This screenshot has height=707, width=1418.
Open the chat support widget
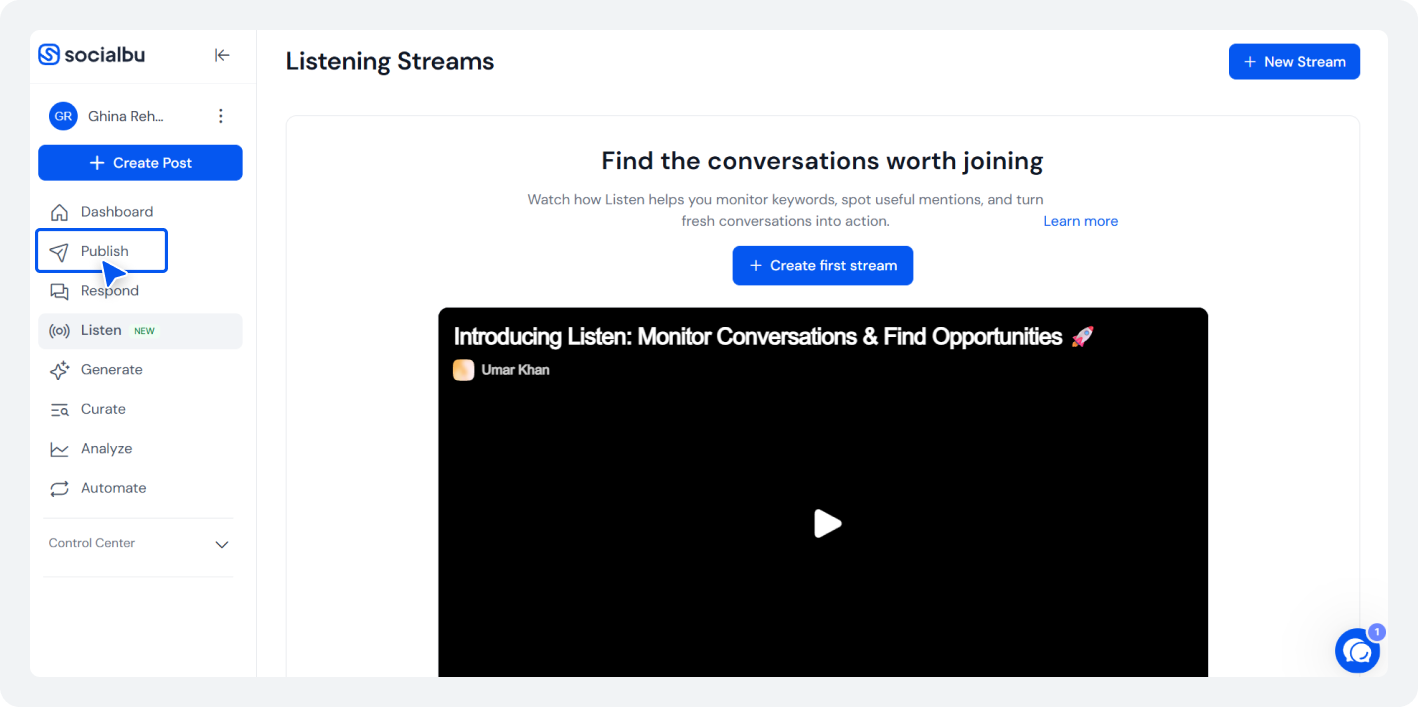[1358, 650]
